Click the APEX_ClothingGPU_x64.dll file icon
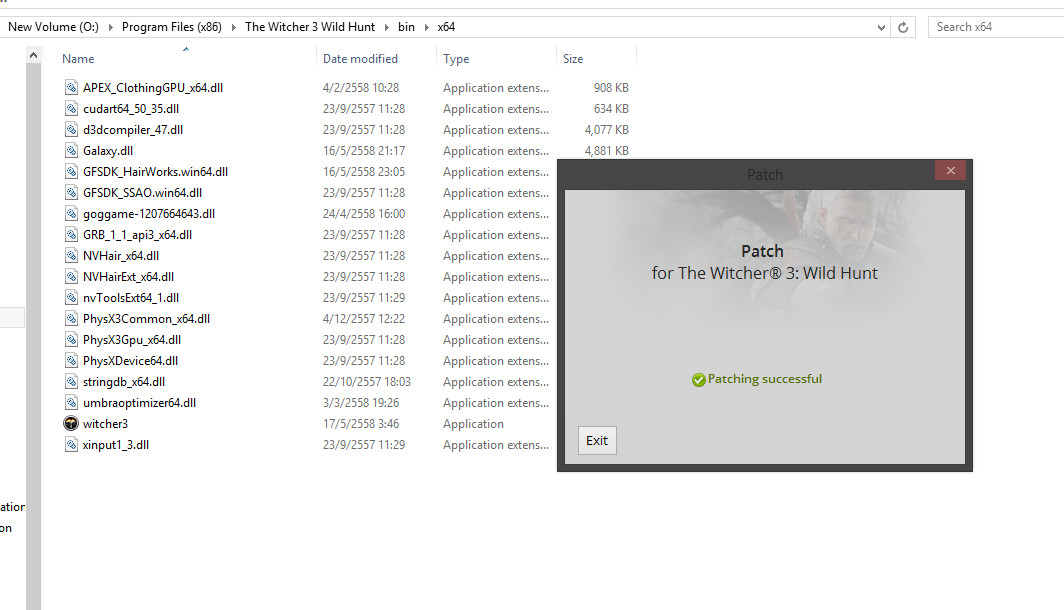The height and width of the screenshot is (610, 1064). point(71,88)
